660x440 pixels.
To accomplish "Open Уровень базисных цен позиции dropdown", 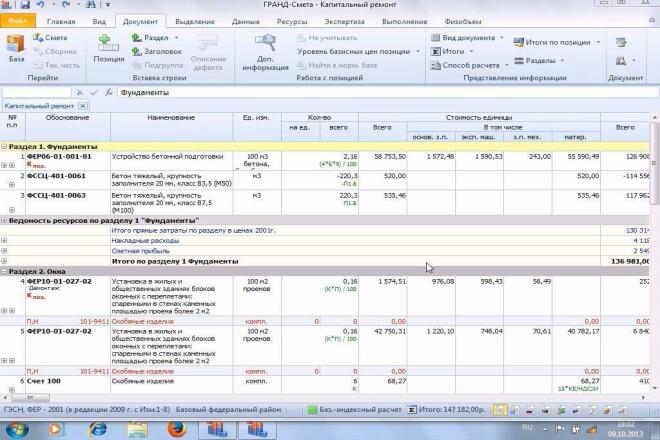I will click(418, 52).
